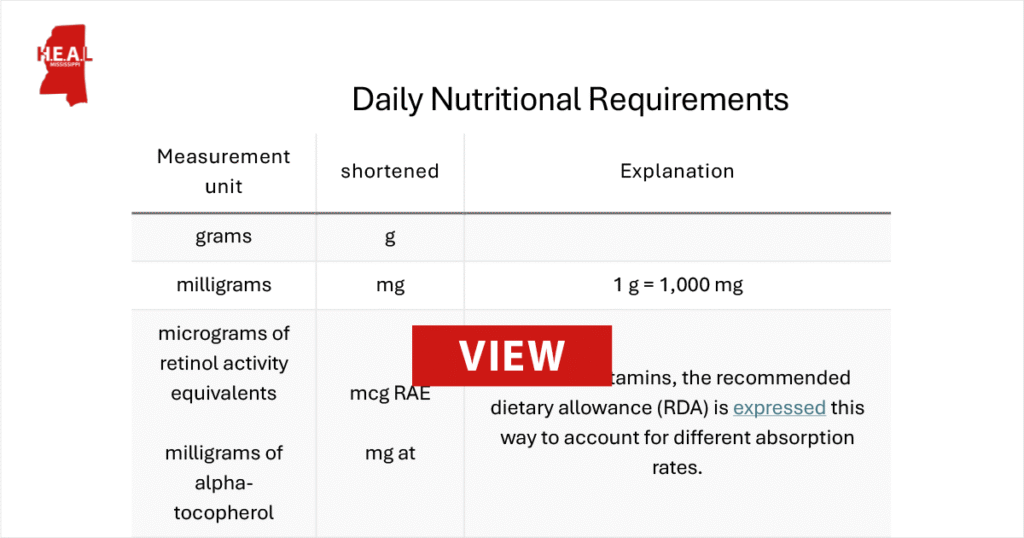Screen dimensions: 1024x538
Task: Click 'different absorption' text in the explanation
Action: click(748, 437)
